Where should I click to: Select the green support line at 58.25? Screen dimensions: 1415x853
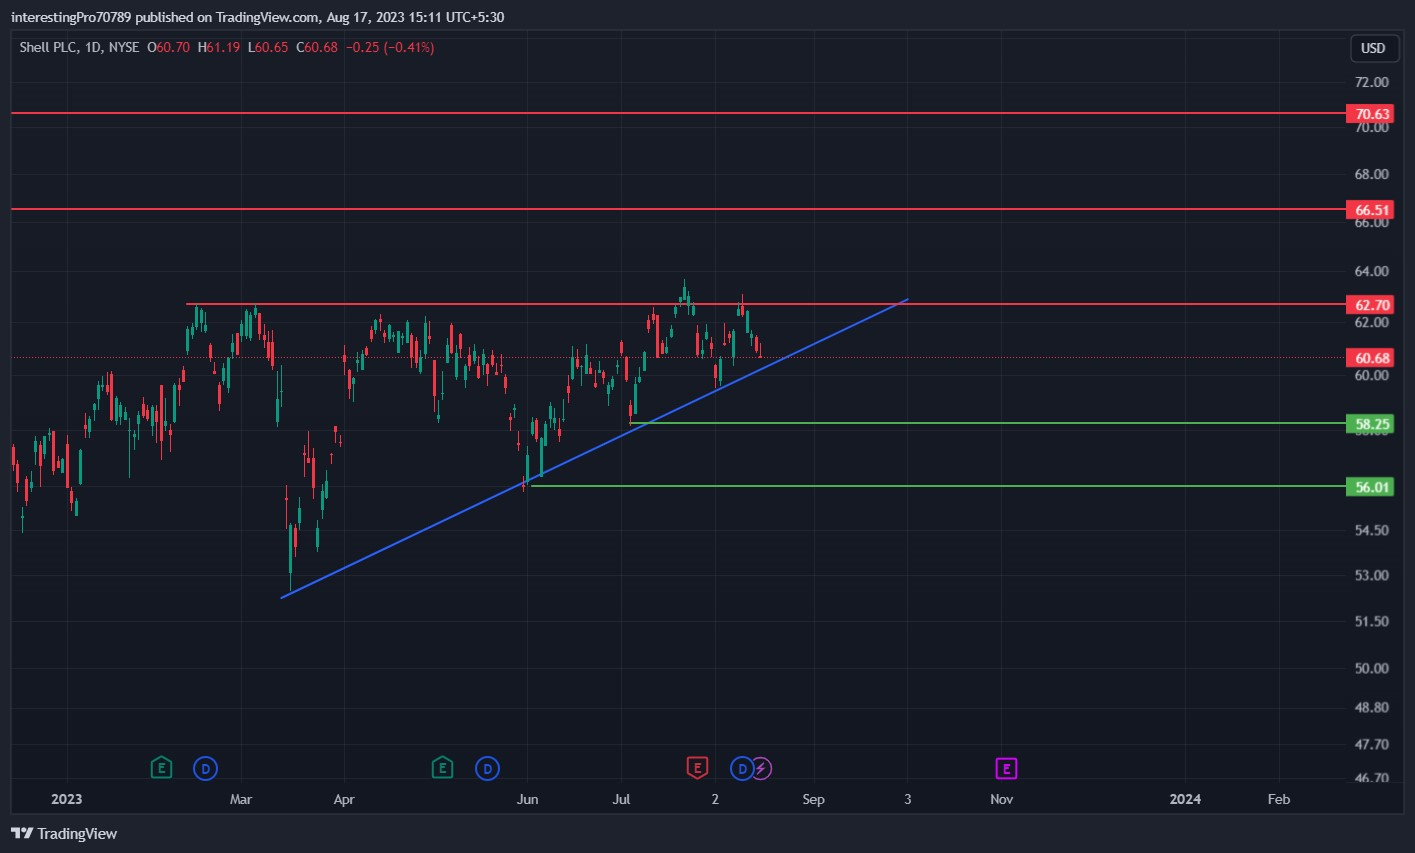point(987,423)
